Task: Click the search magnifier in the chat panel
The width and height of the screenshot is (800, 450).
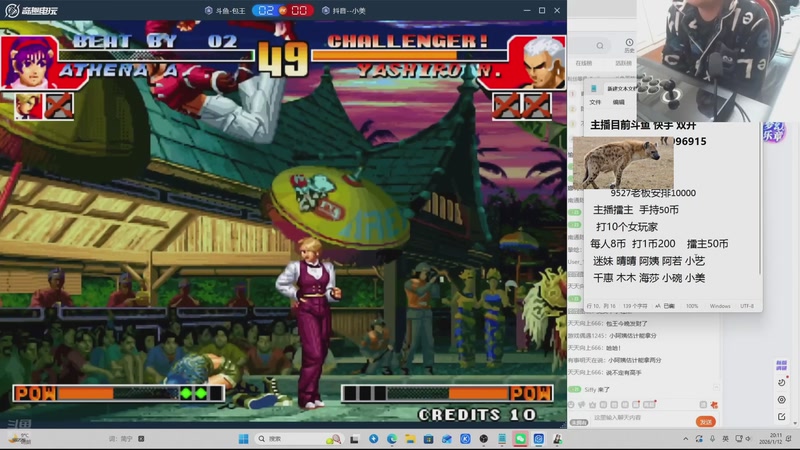Action: point(600,46)
